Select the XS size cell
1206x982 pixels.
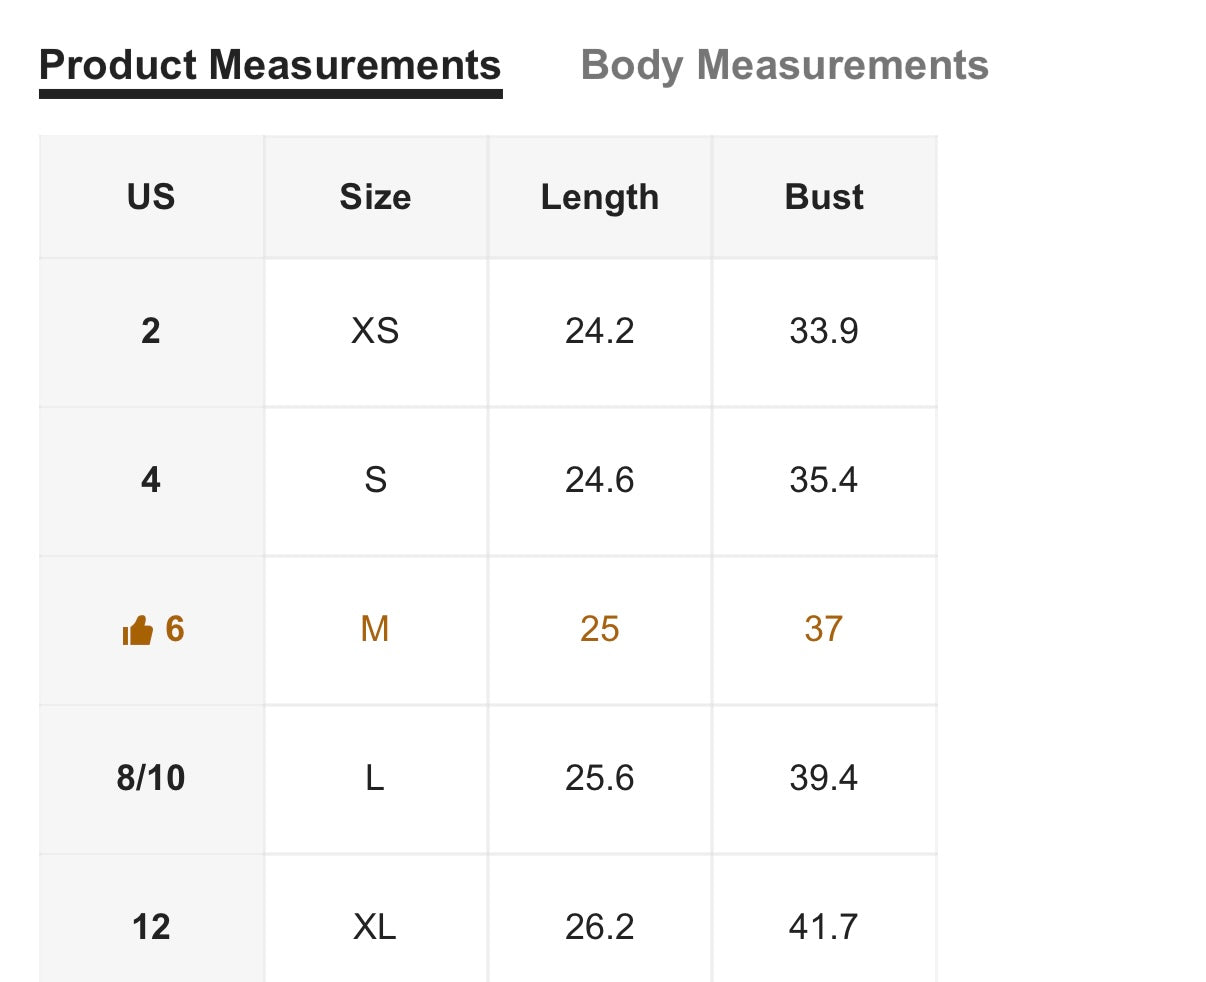[375, 331]
